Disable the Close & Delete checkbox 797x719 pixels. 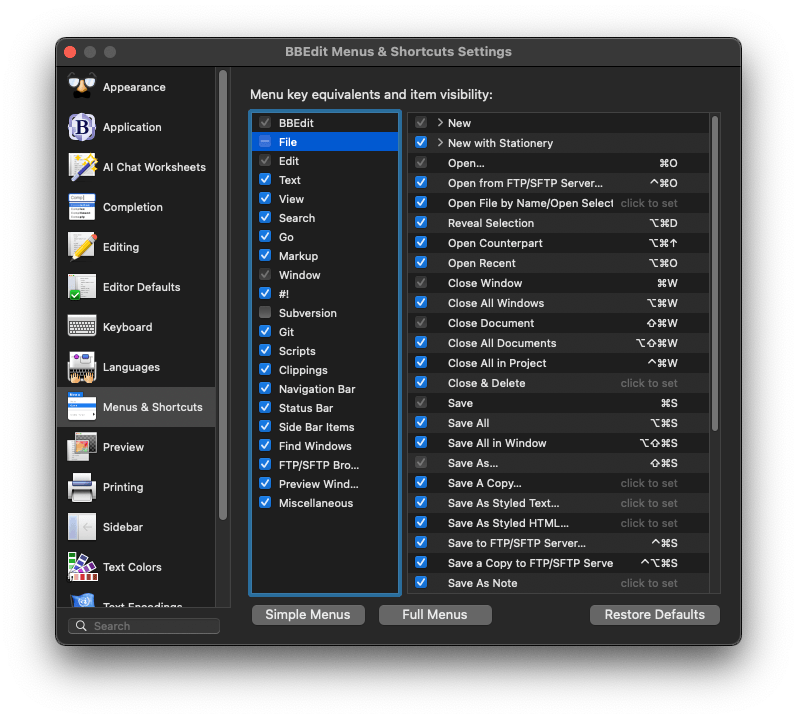click(421, 383)
